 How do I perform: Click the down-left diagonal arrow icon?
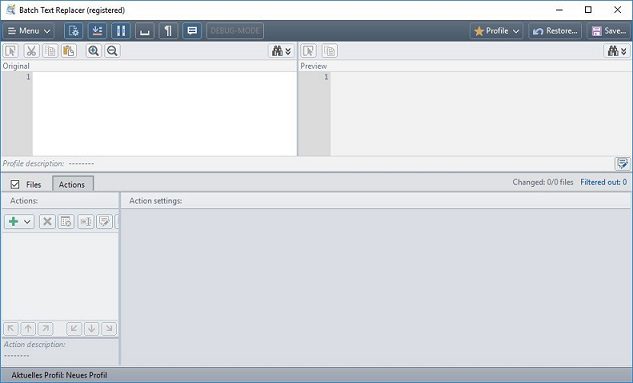74,329
